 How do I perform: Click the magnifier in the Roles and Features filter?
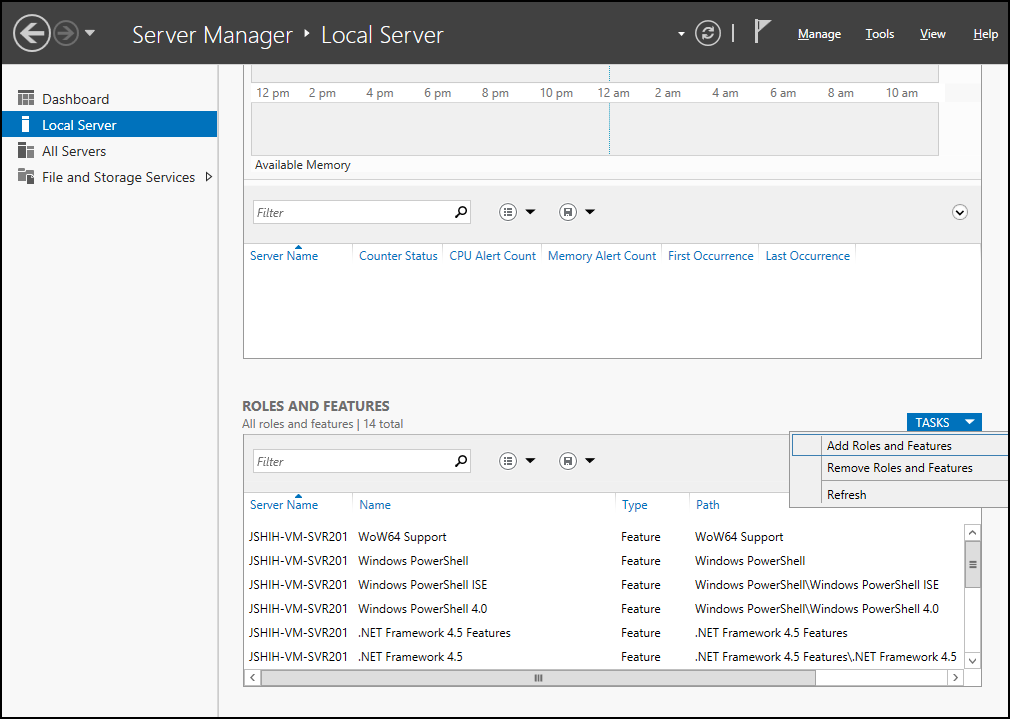(459, 461)
